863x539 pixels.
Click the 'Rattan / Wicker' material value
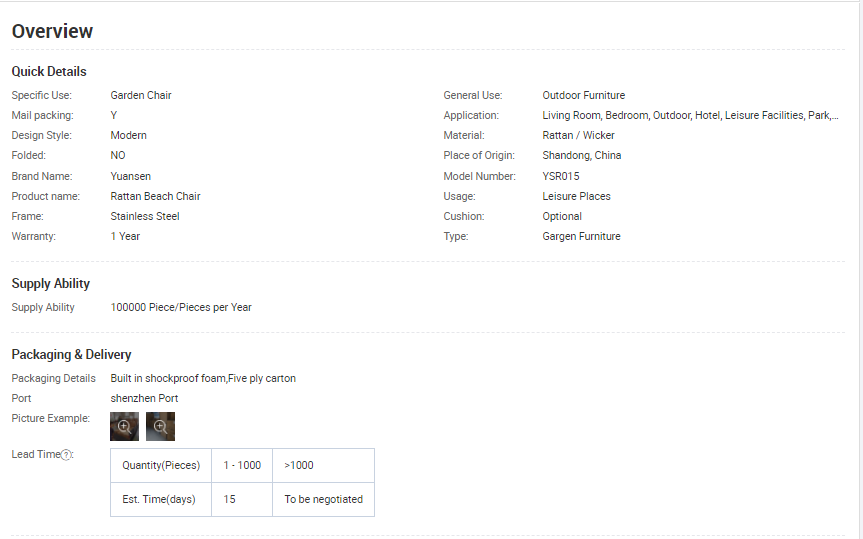coord(579,136)
